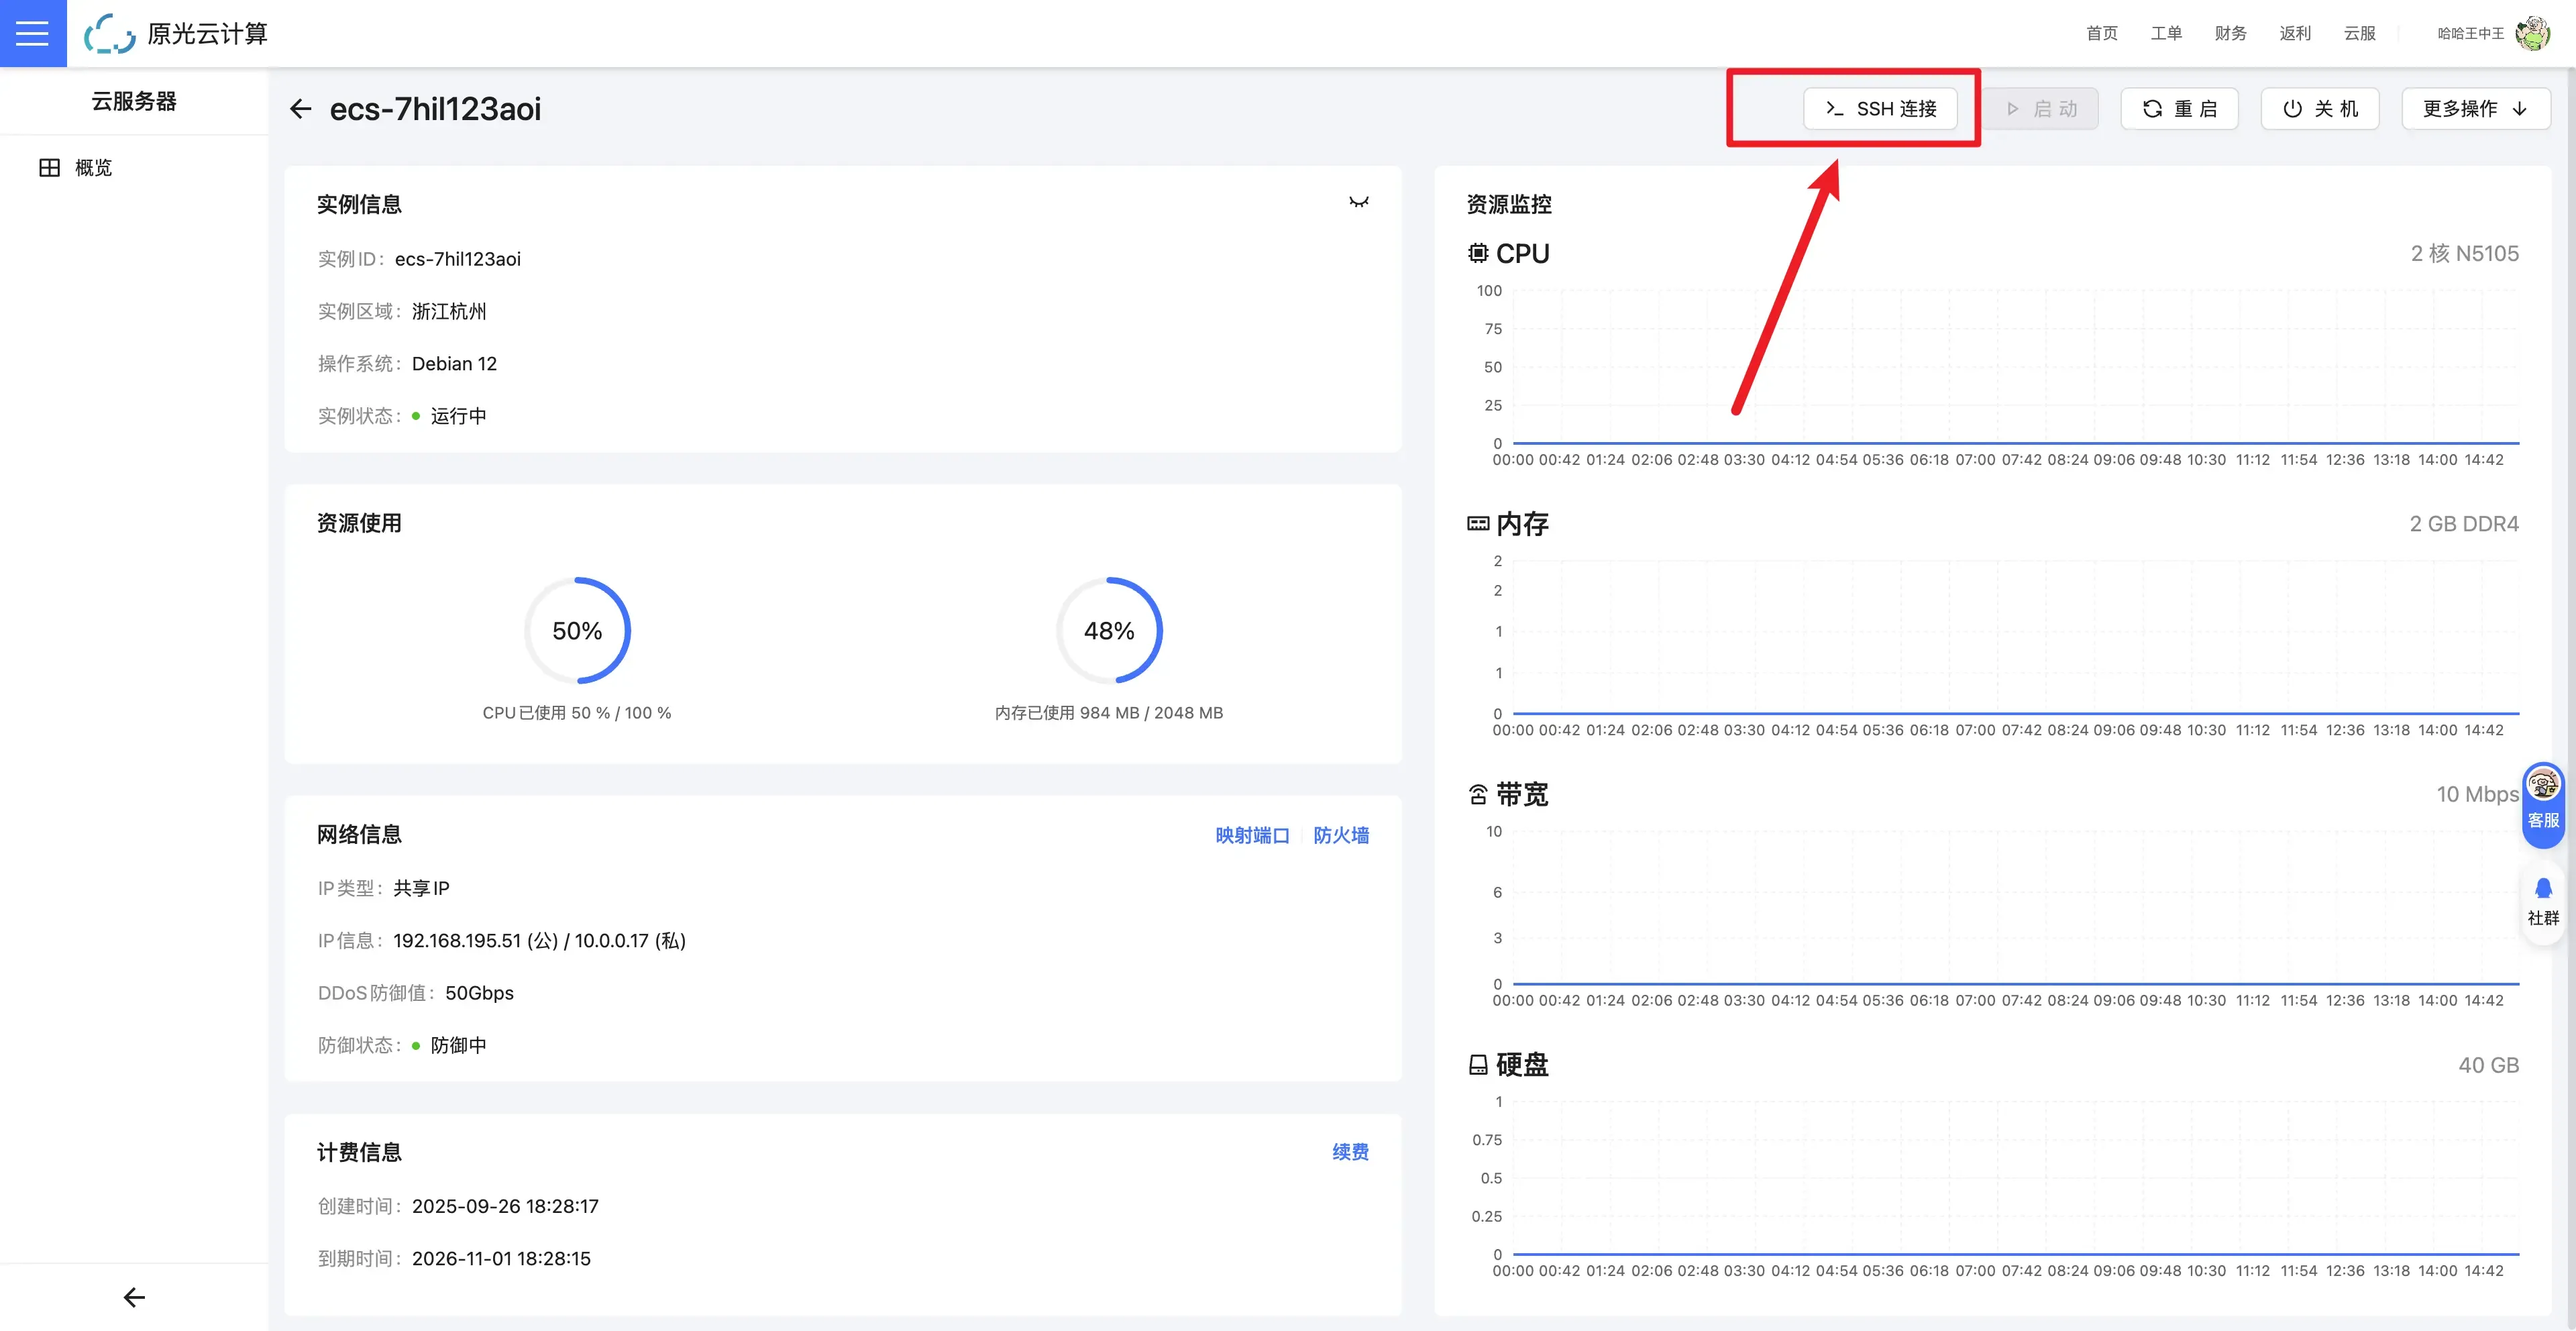The width and height of the screenshot is (2576, 1331).
Task: Click the 续费 renewal link
Action: coord(1350,1152)
